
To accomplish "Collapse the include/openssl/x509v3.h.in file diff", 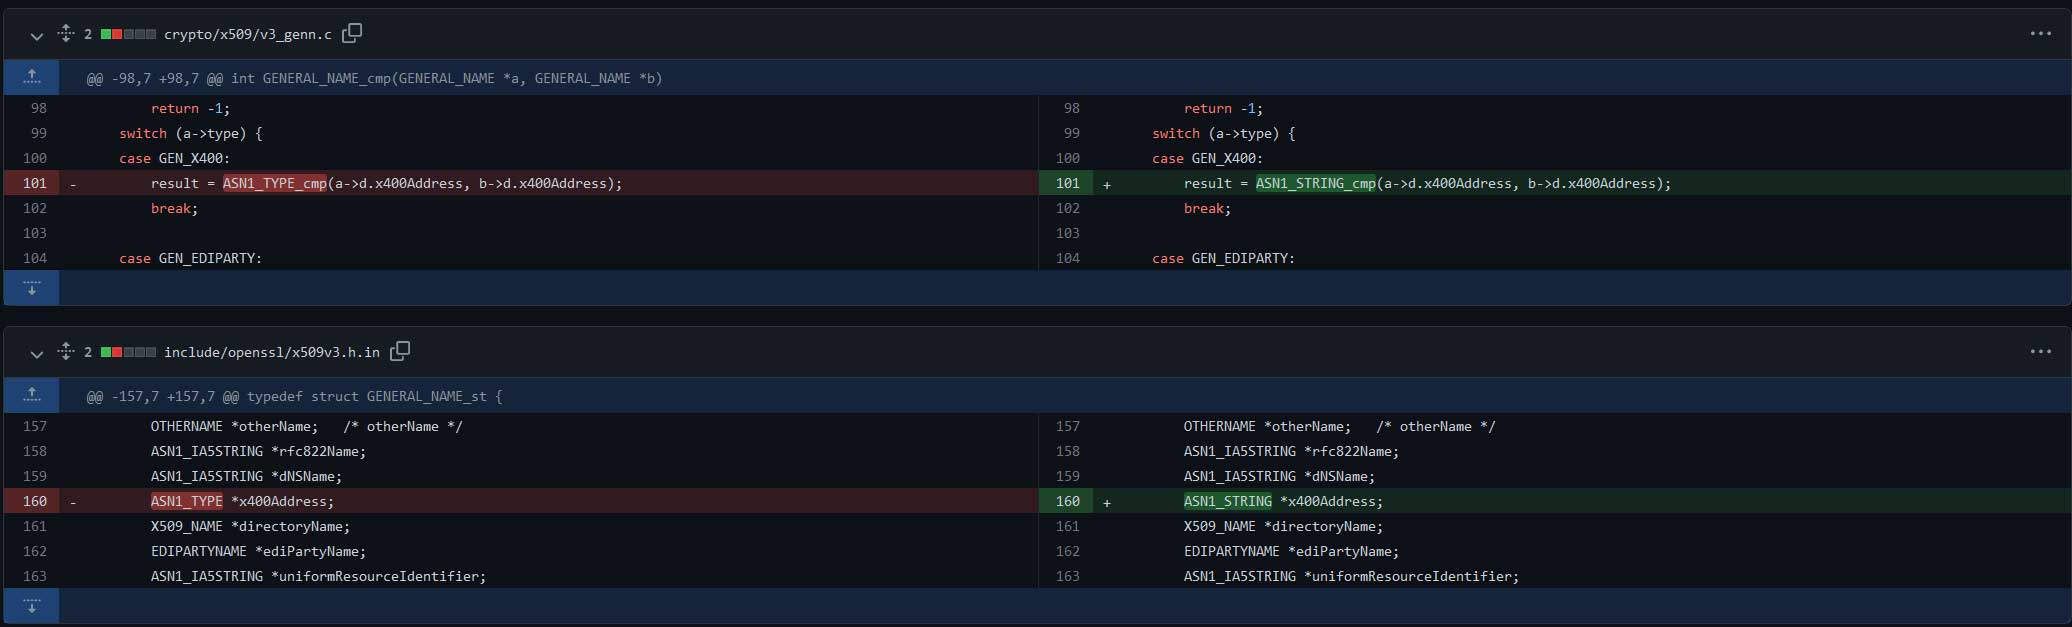I will pyautogui.click(x=37, y=353).
